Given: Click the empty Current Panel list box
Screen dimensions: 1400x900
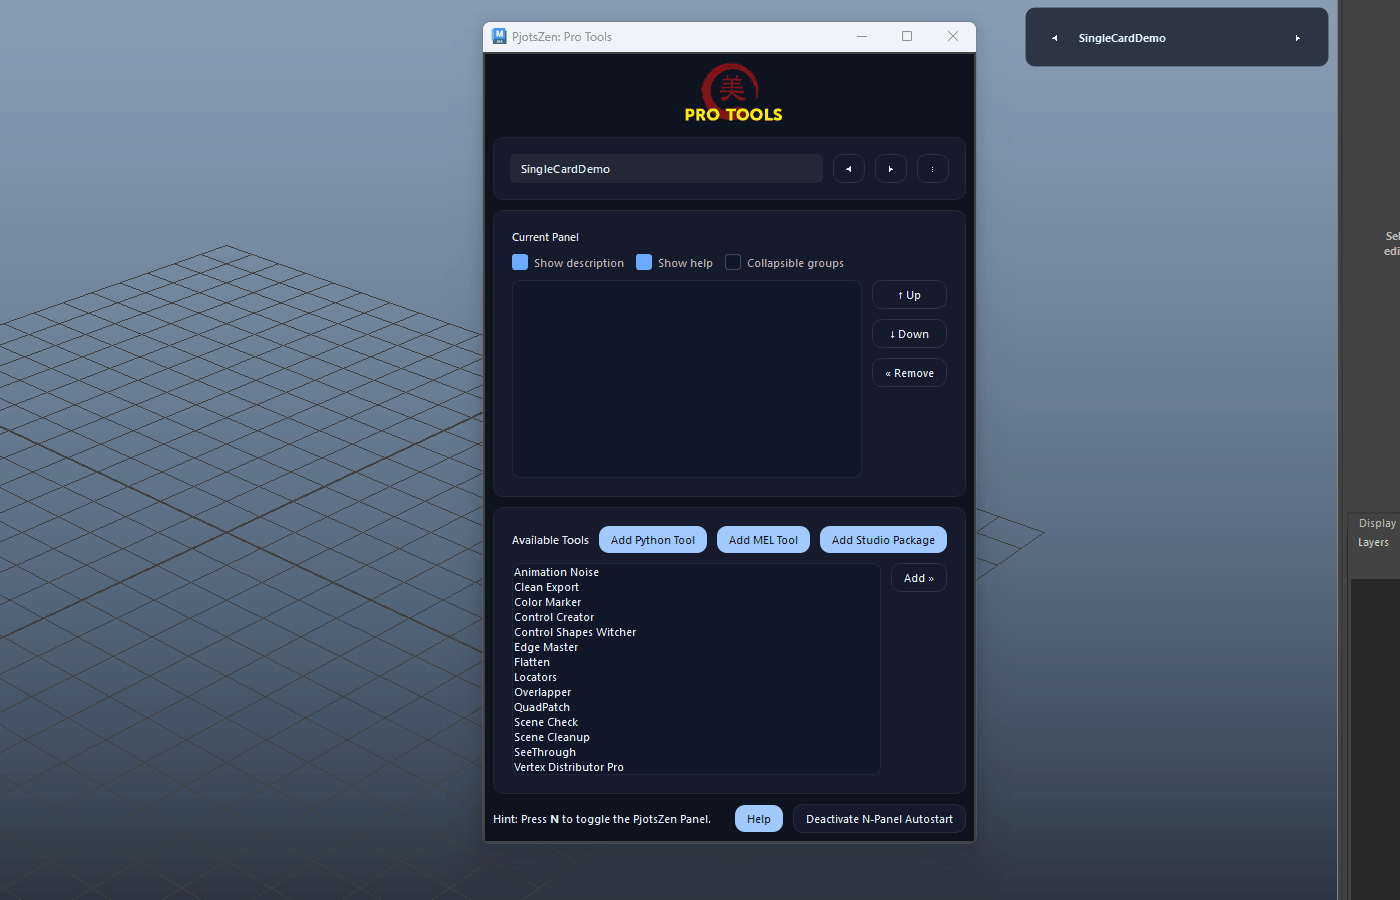Looking at the screenshot, I should 687,379.
